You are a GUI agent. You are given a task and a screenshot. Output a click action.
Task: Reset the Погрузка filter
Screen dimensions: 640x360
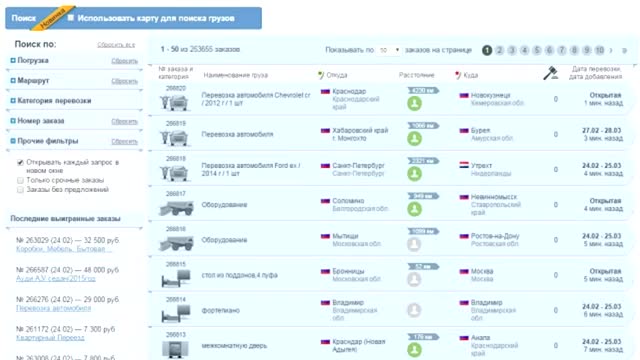[x=124, y=61]
